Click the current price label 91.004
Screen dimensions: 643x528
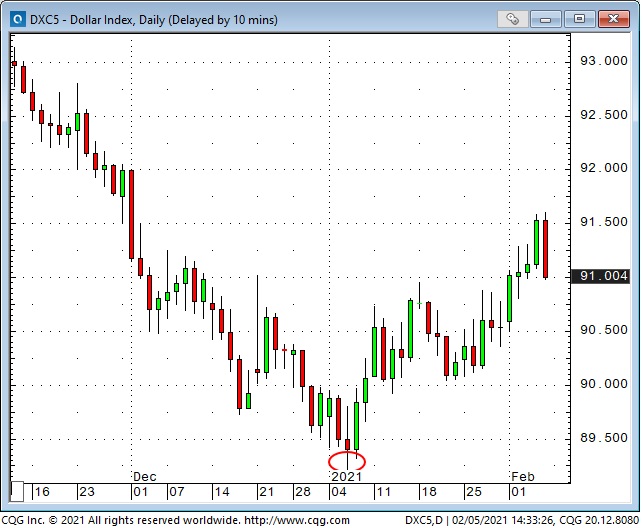600,276
